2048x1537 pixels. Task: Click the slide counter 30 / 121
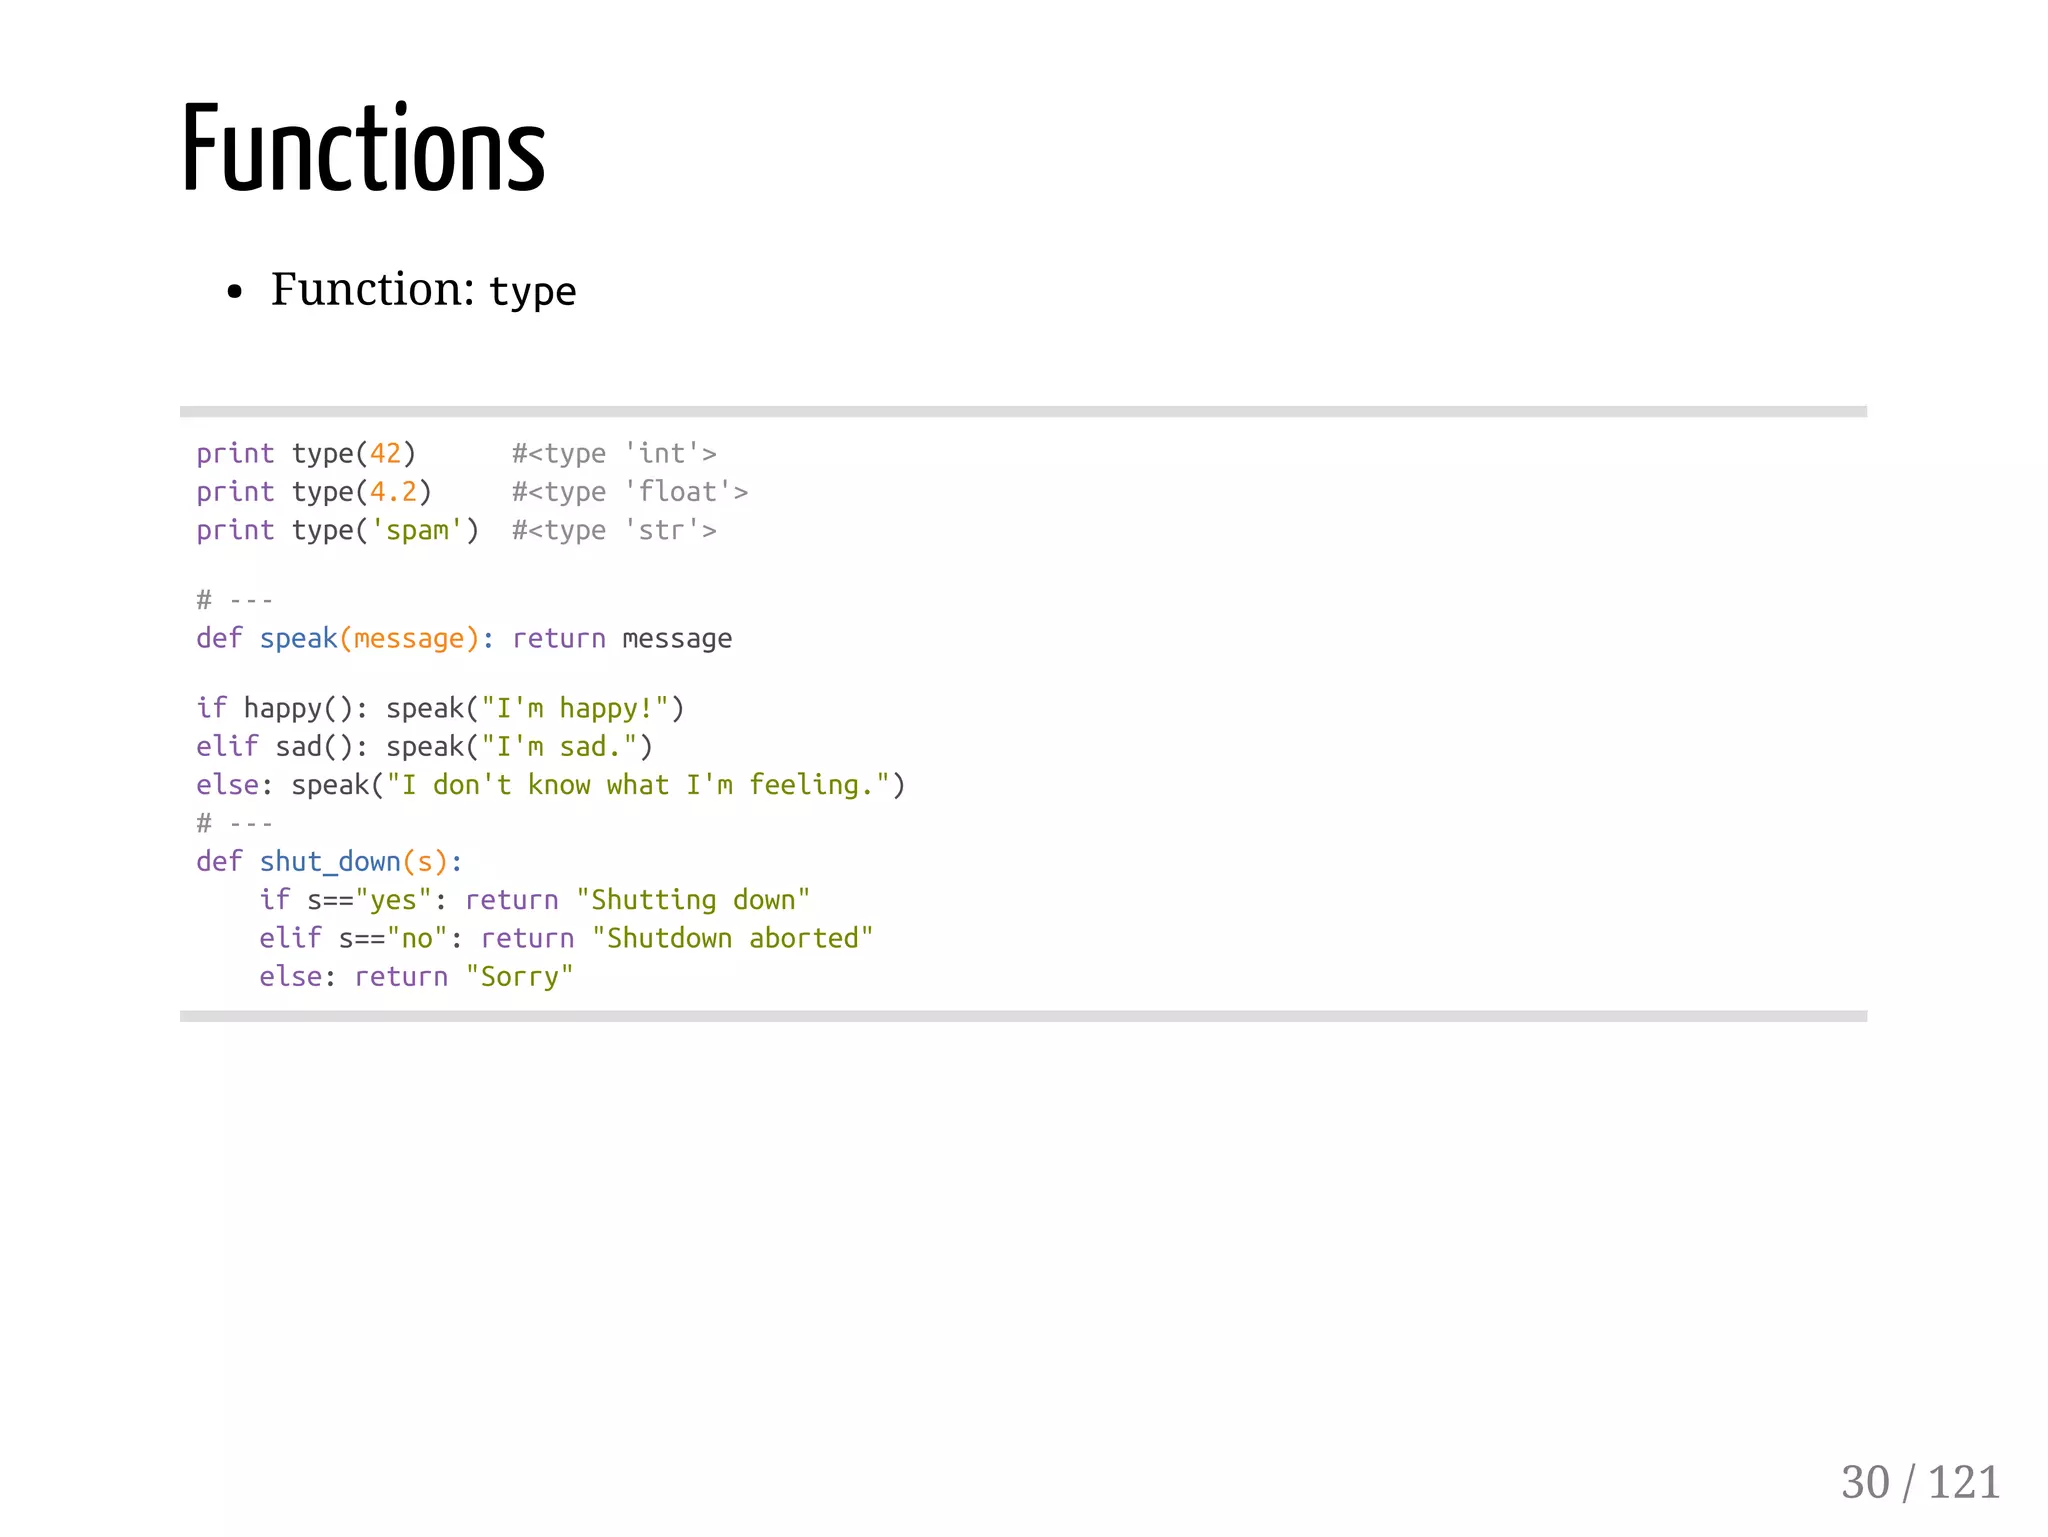pos(1920,1482)
